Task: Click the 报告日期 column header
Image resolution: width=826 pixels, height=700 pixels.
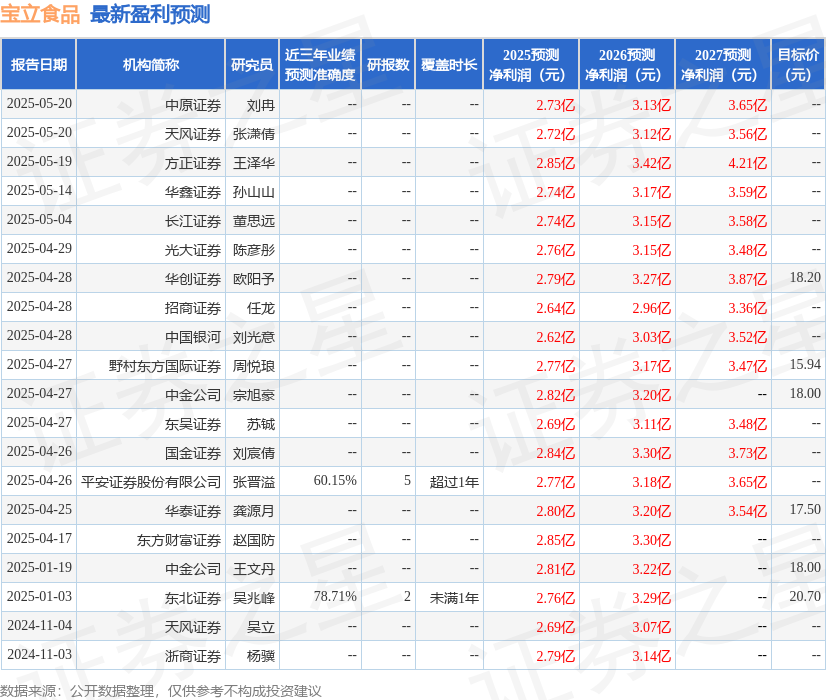Action: 39,65
